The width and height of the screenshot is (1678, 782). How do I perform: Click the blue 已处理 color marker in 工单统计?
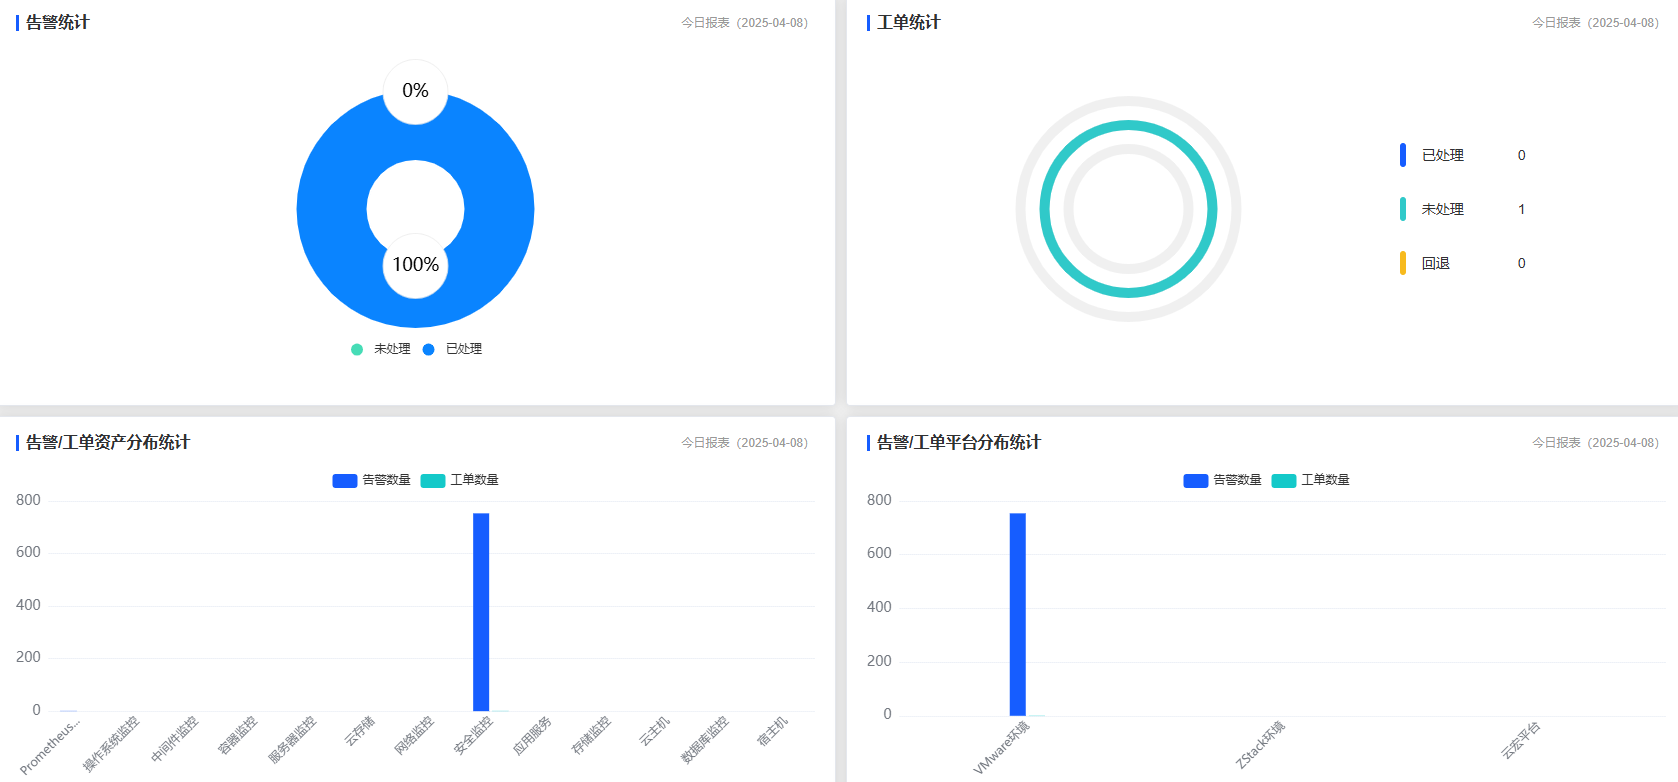tap(1403, 155)
